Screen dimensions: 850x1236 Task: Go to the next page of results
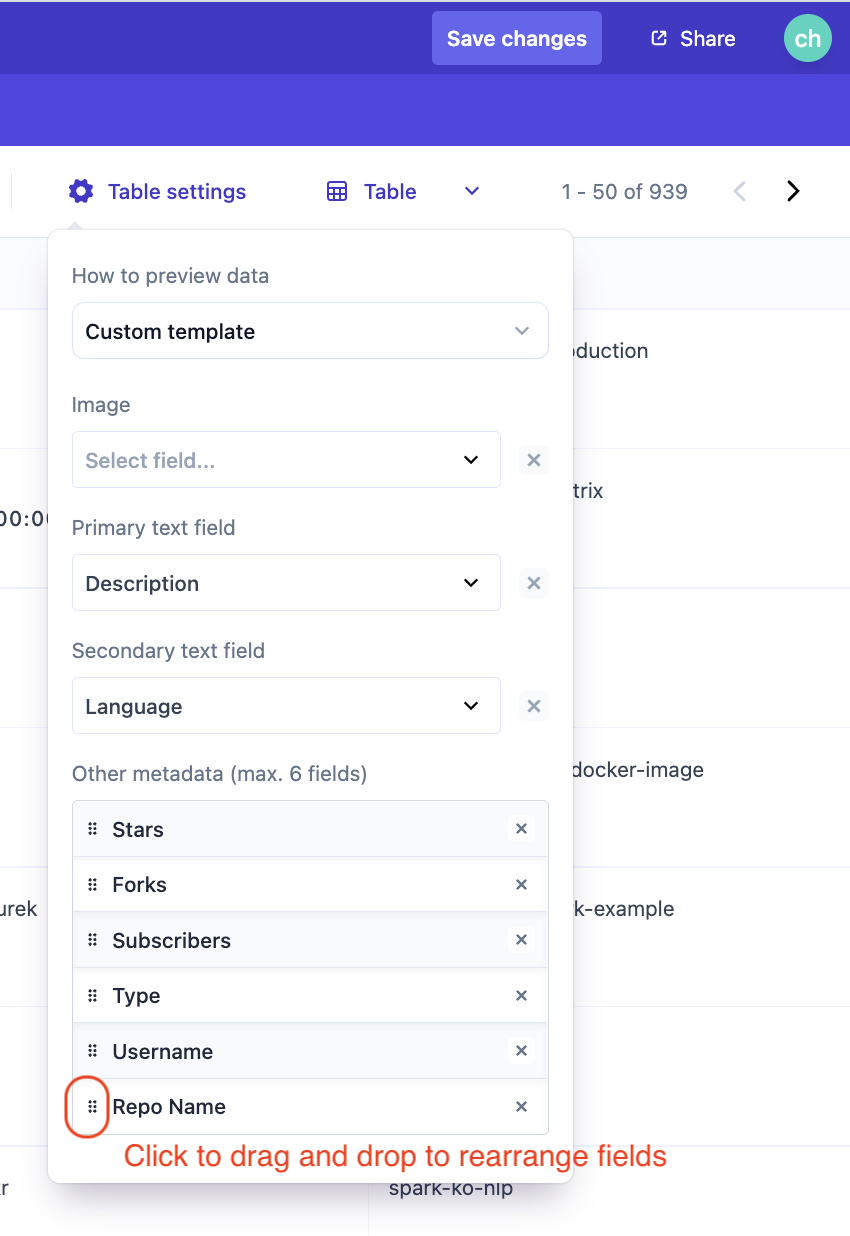pos(793,191)
